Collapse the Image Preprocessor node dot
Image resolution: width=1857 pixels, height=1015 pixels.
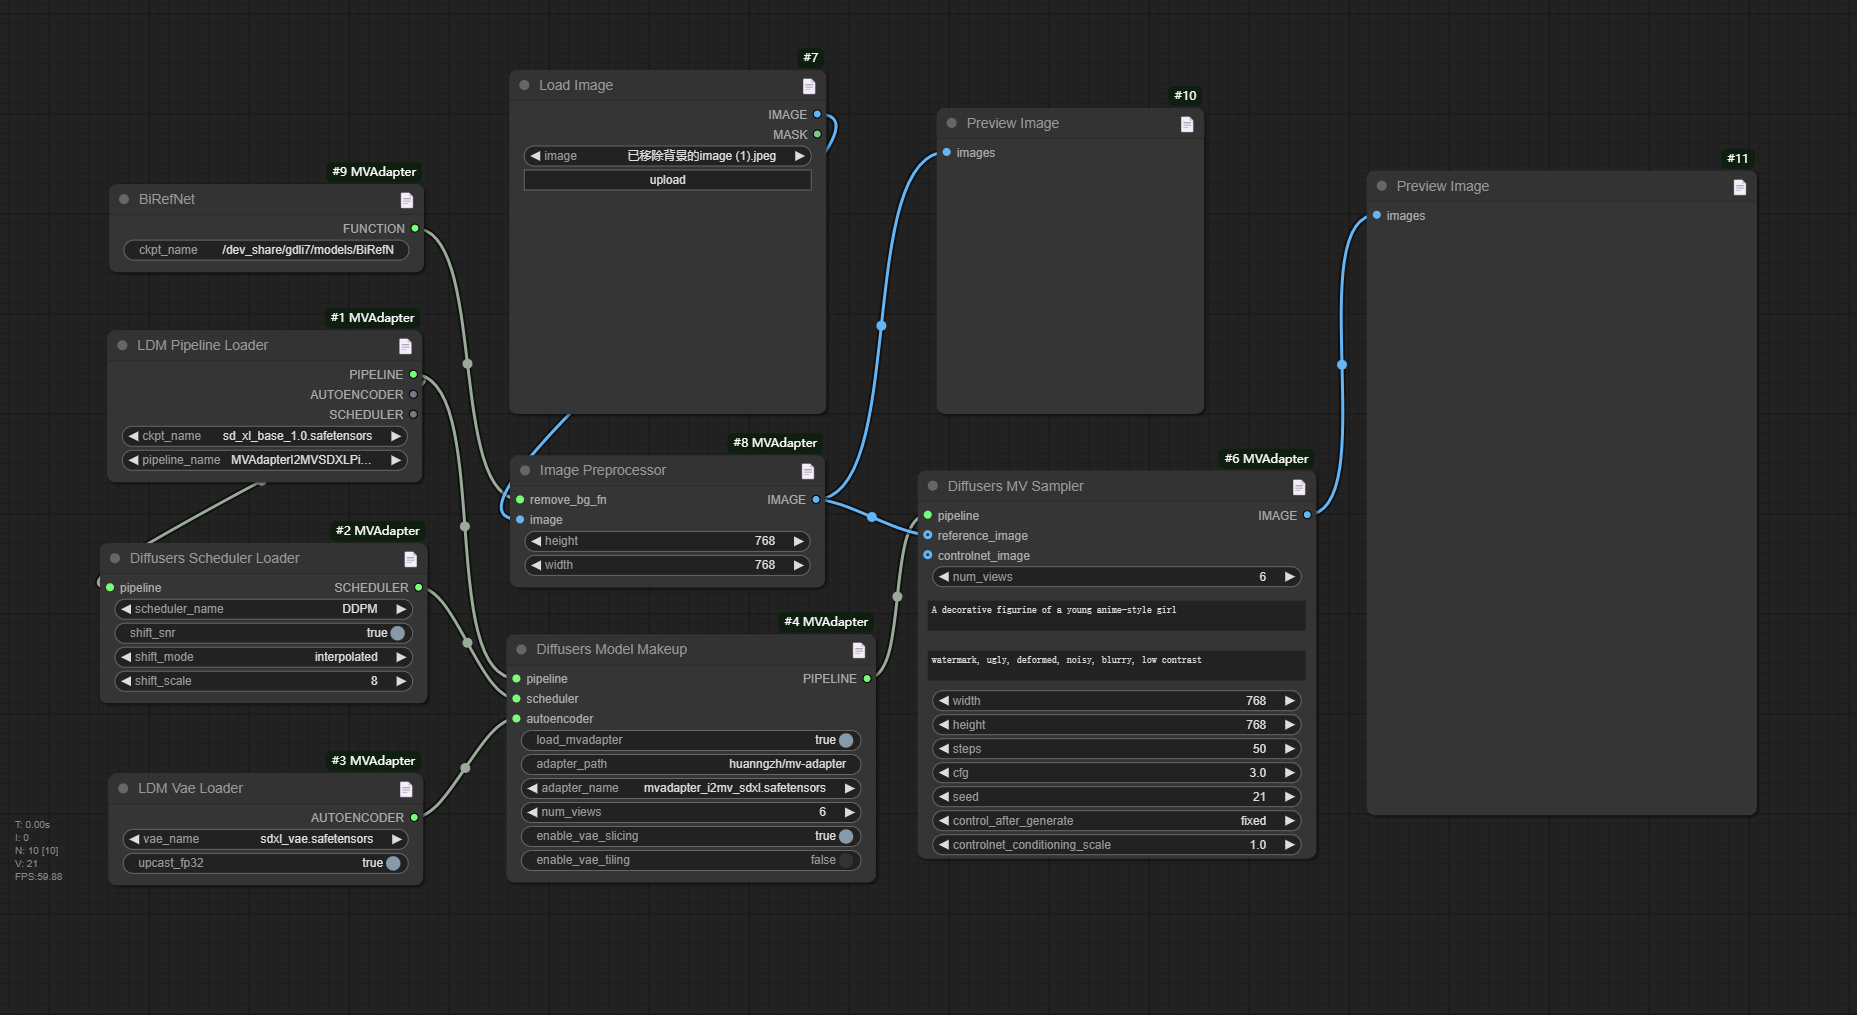524,470
